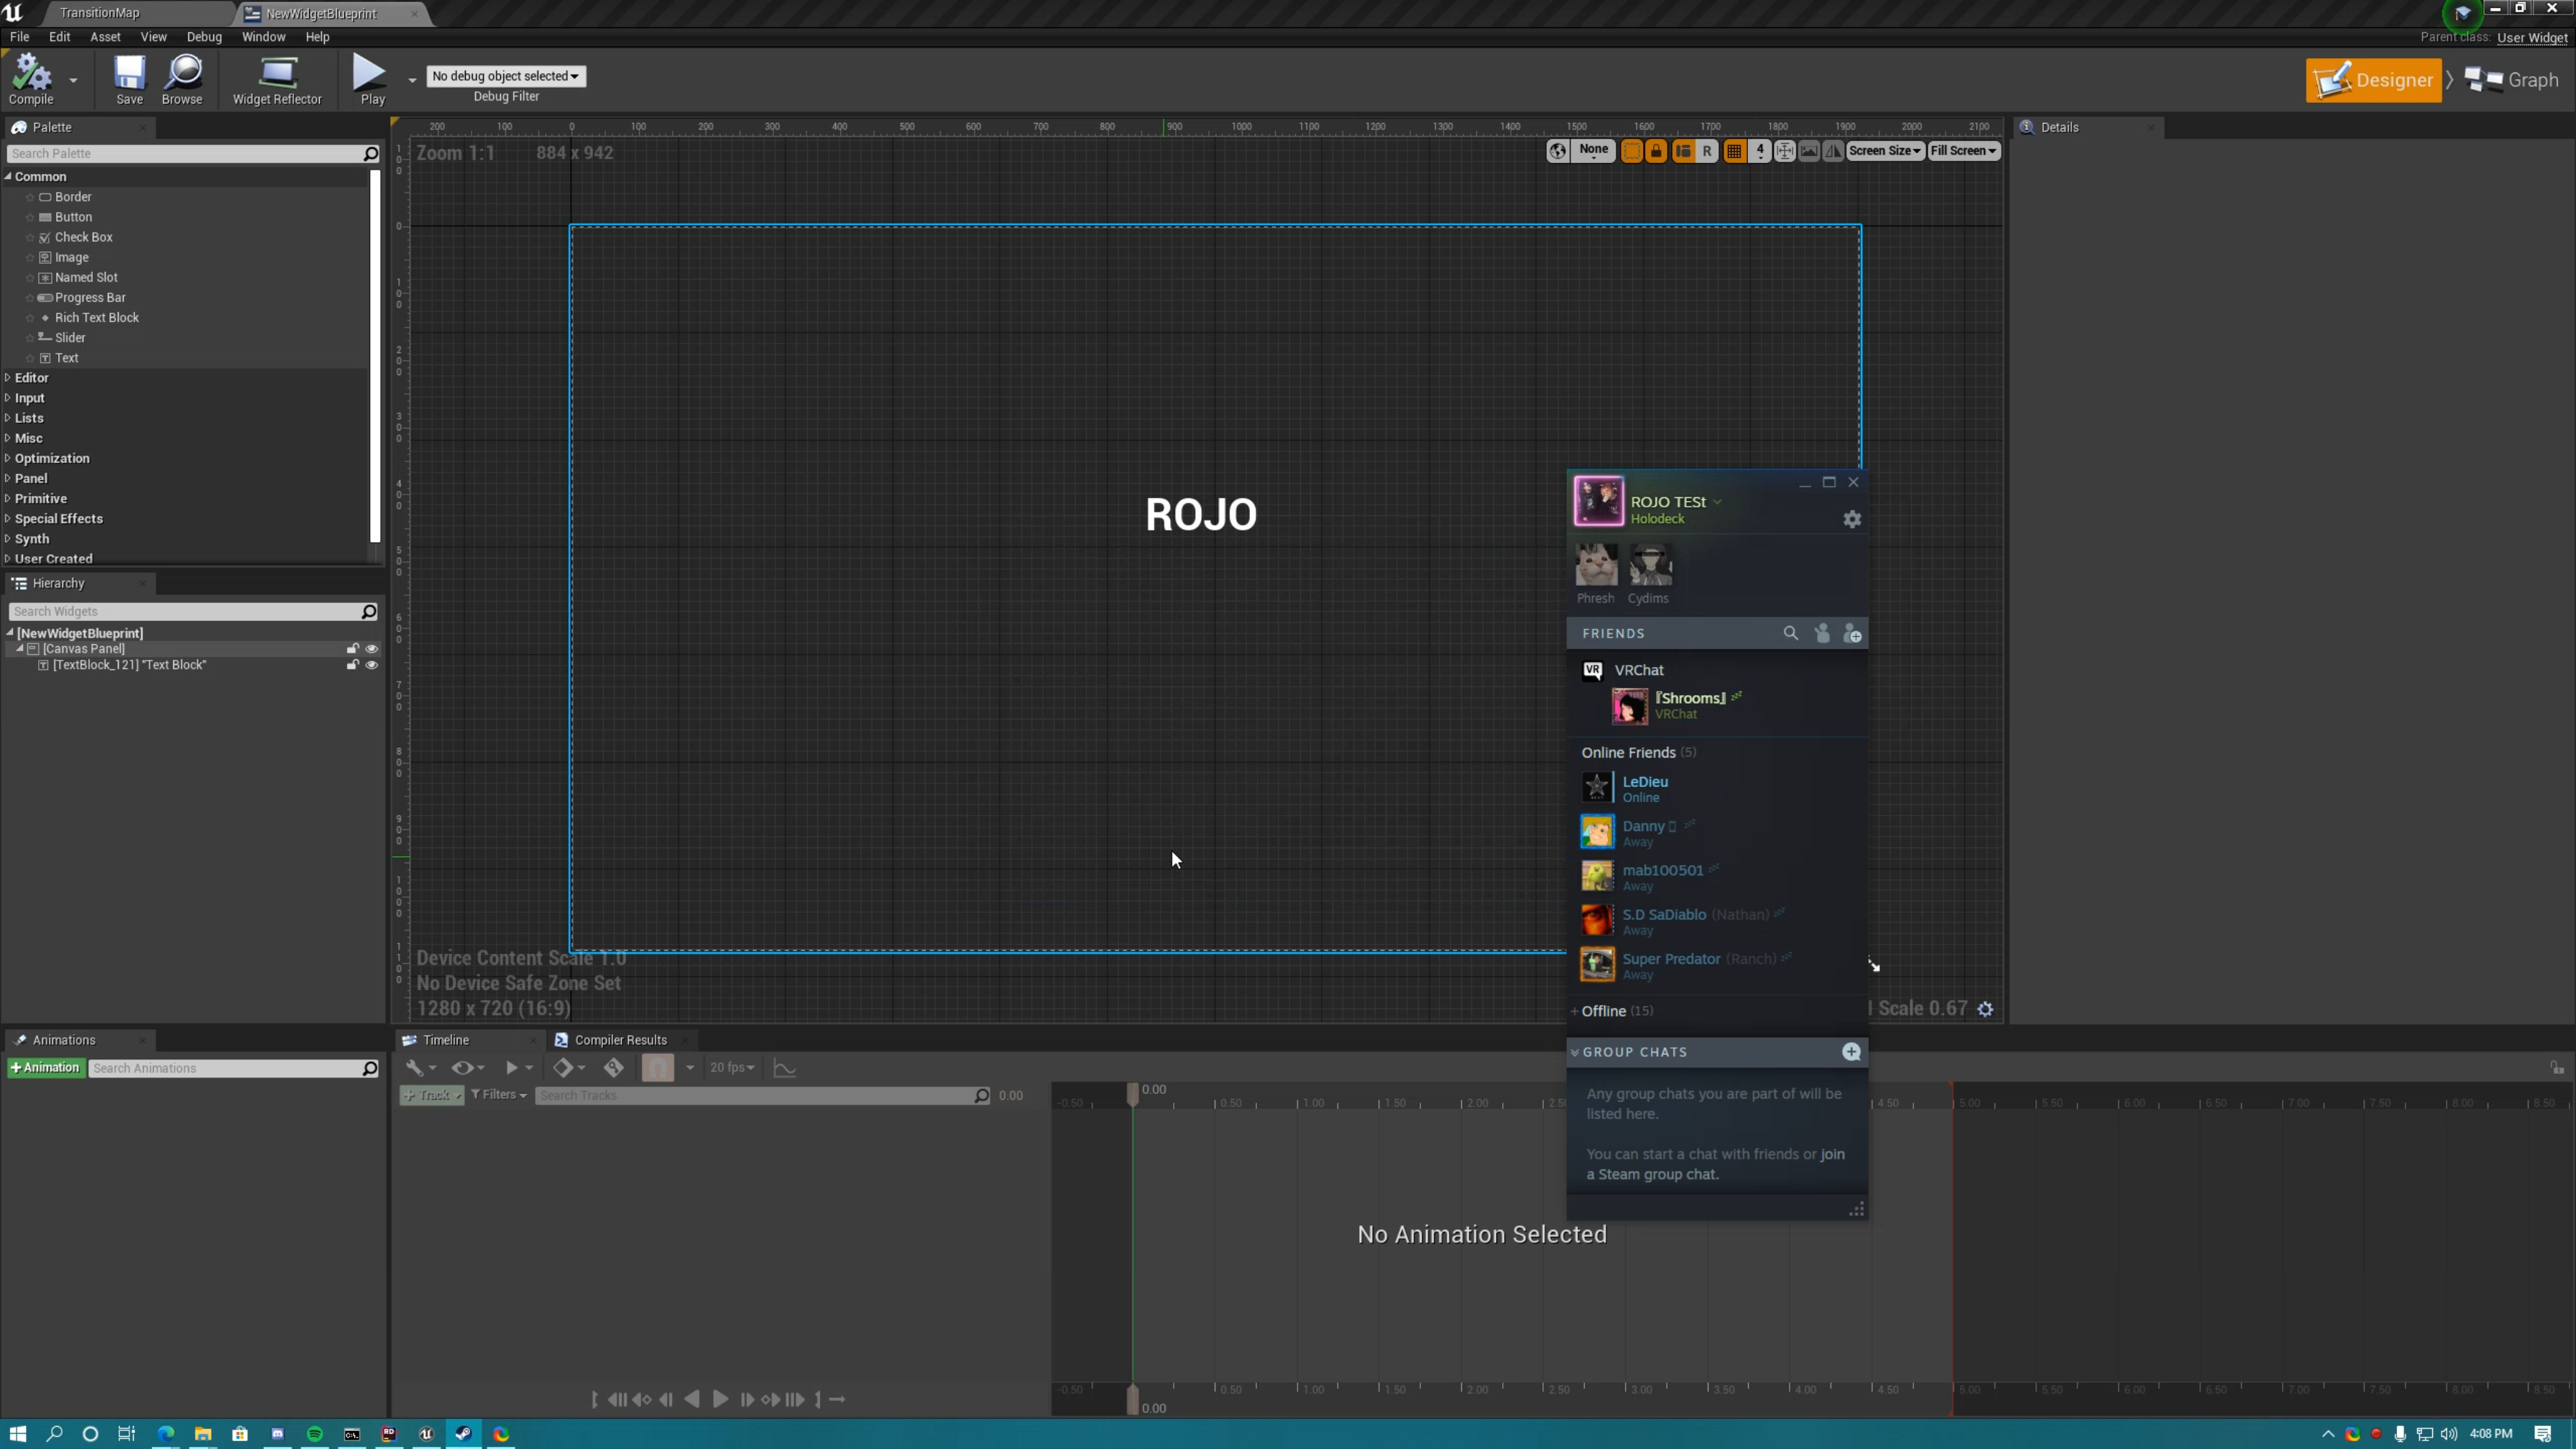Click the flip mirror icon in designer toolbar
Image resolution: width=2576 pixels, height=1449 pixels.
pos(1833,151)
